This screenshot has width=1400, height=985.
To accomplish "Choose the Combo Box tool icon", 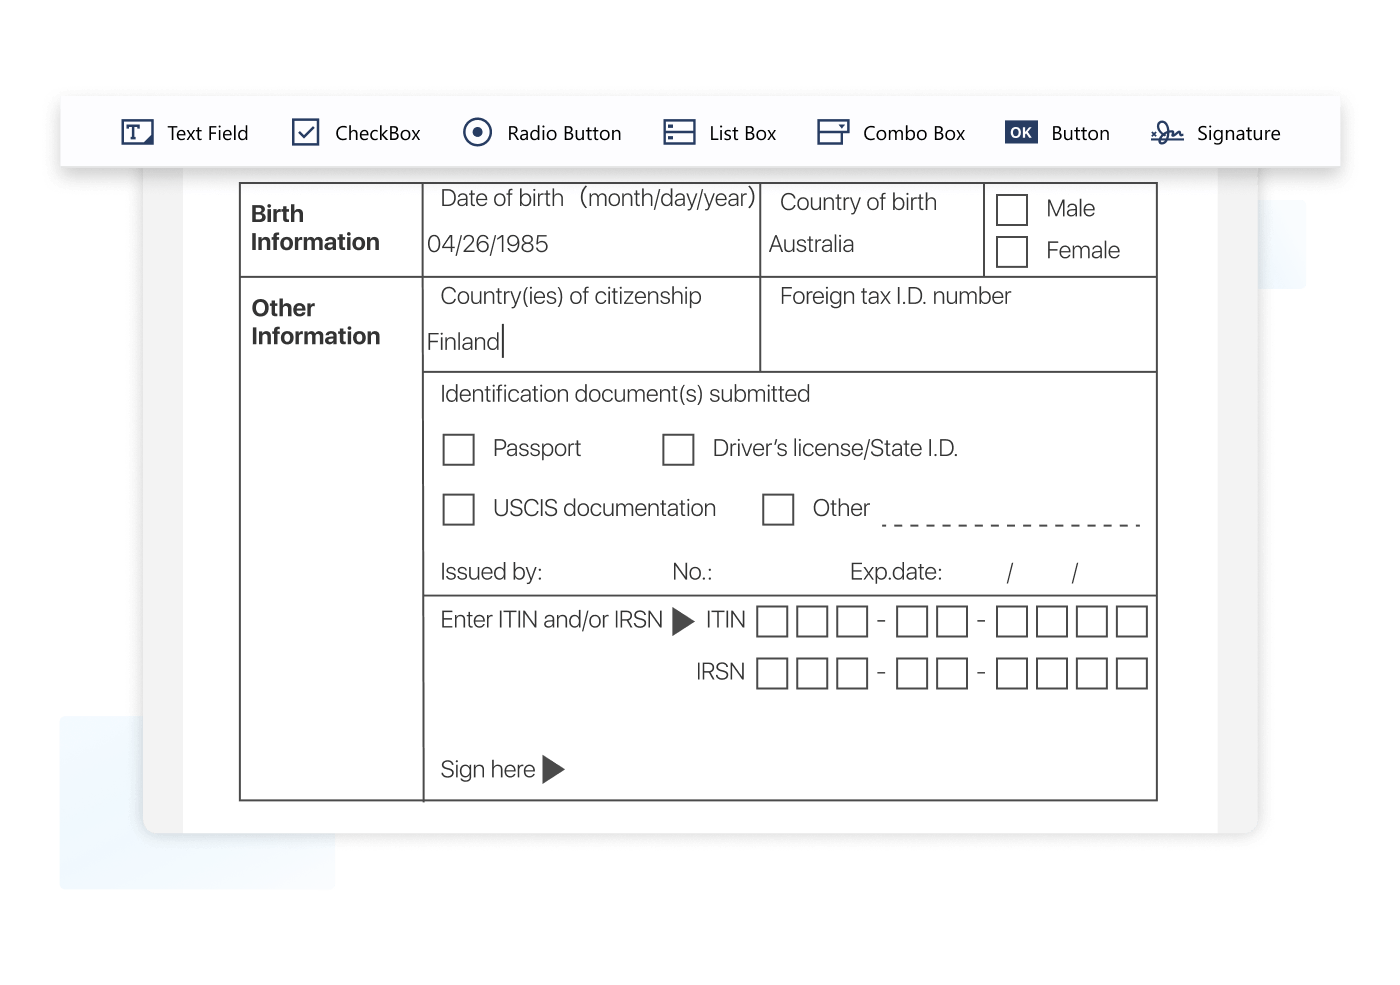I will 832,132.
